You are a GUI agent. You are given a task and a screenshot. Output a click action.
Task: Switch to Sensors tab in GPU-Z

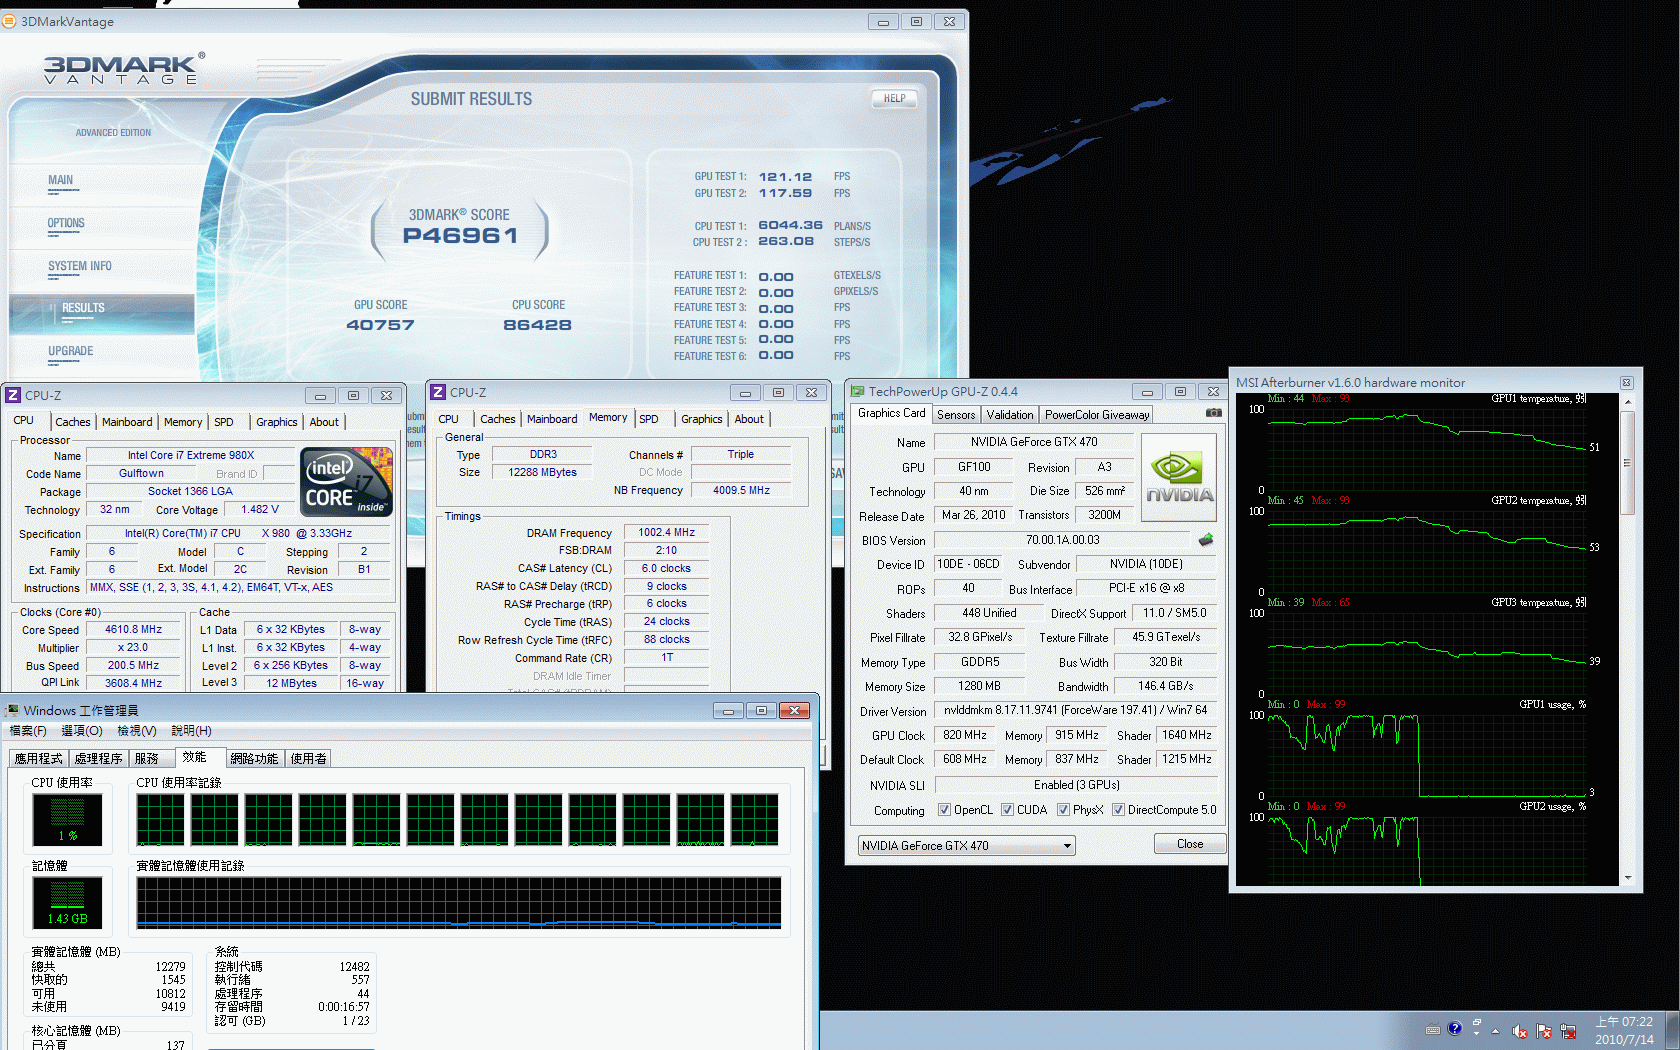coord(956,415)
